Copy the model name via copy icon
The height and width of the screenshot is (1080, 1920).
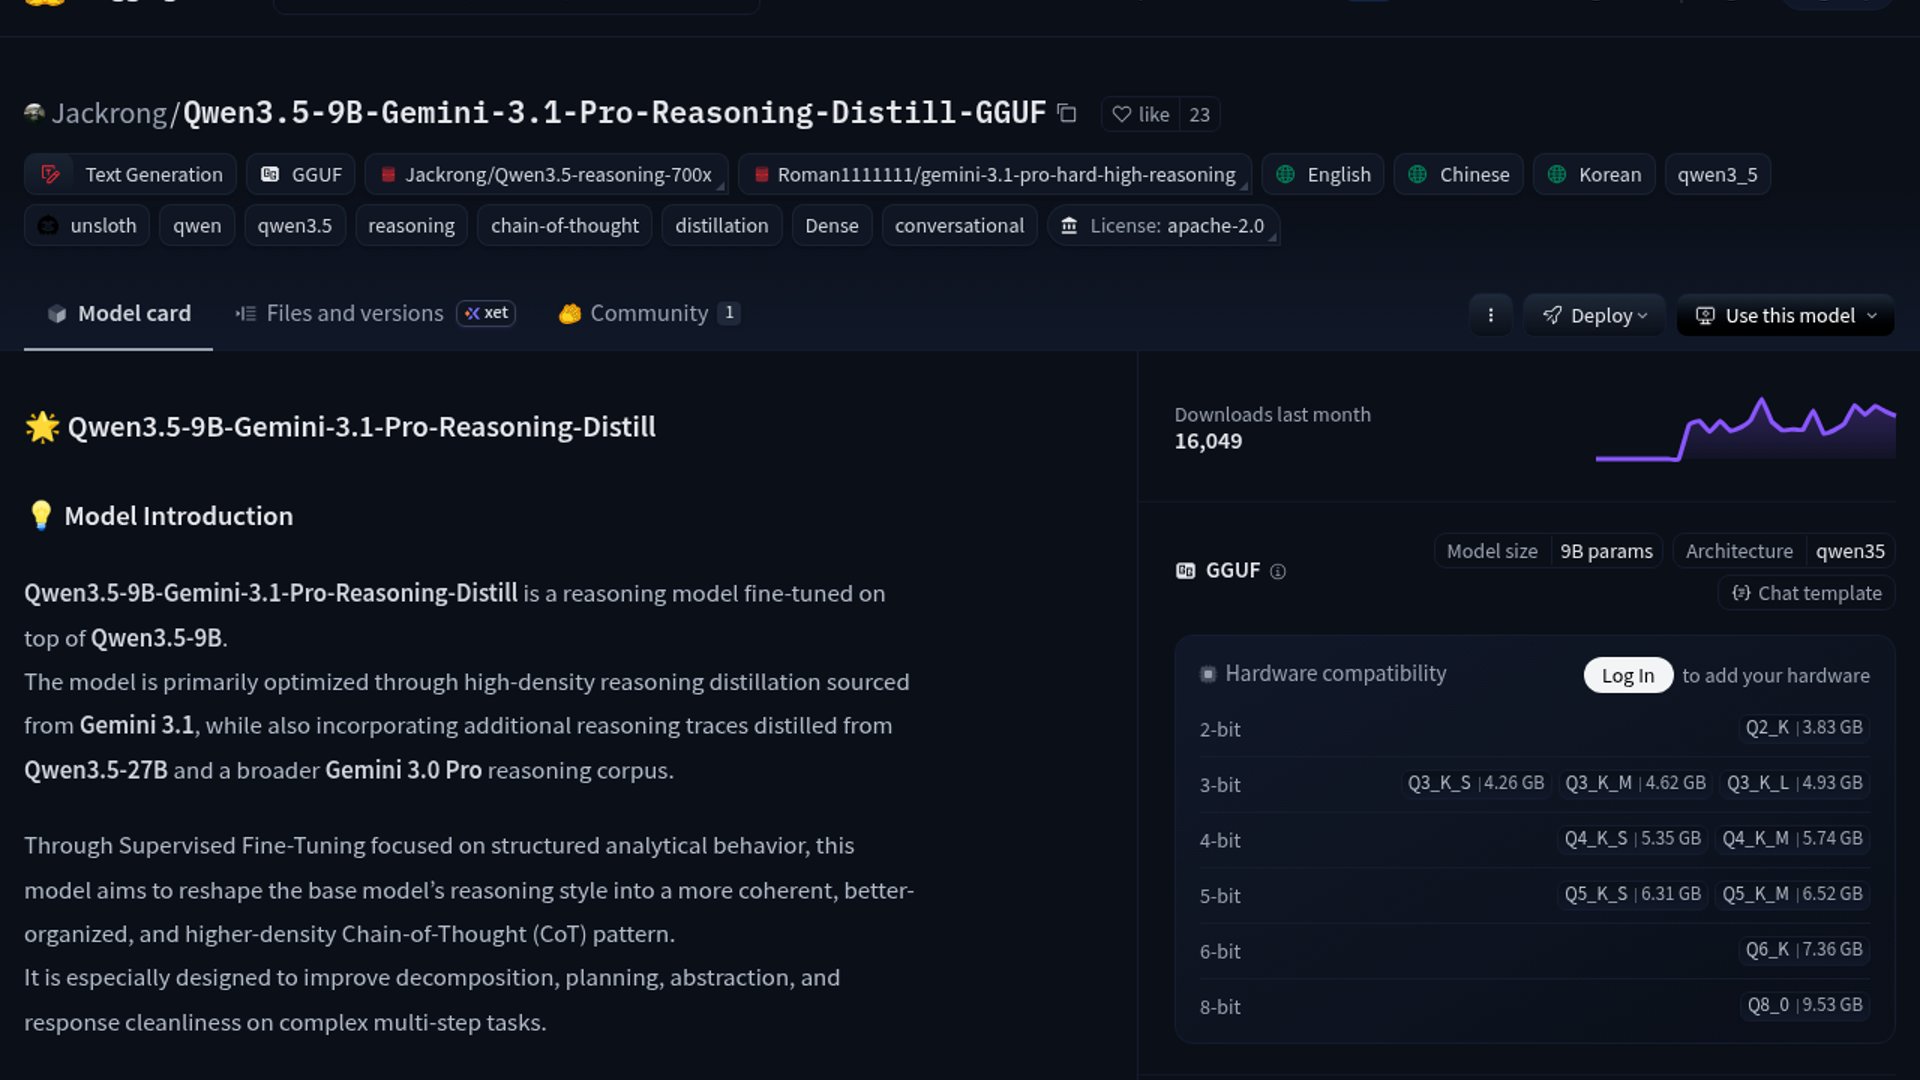pyautogui.click(x=1067, y=114)
